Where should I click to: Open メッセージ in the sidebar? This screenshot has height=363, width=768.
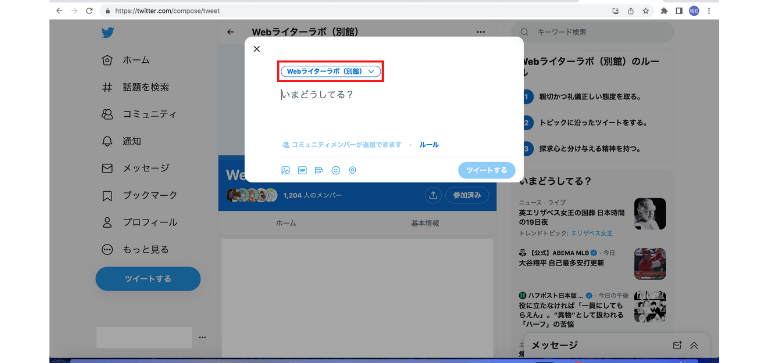pos(136,168)
